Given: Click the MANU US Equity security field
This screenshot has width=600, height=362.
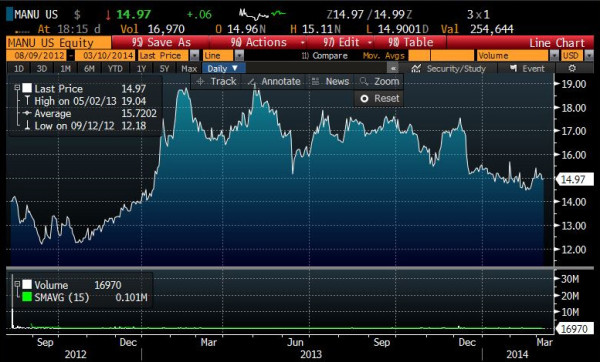Looking at the screenshot, I should [x=59, y=42].
